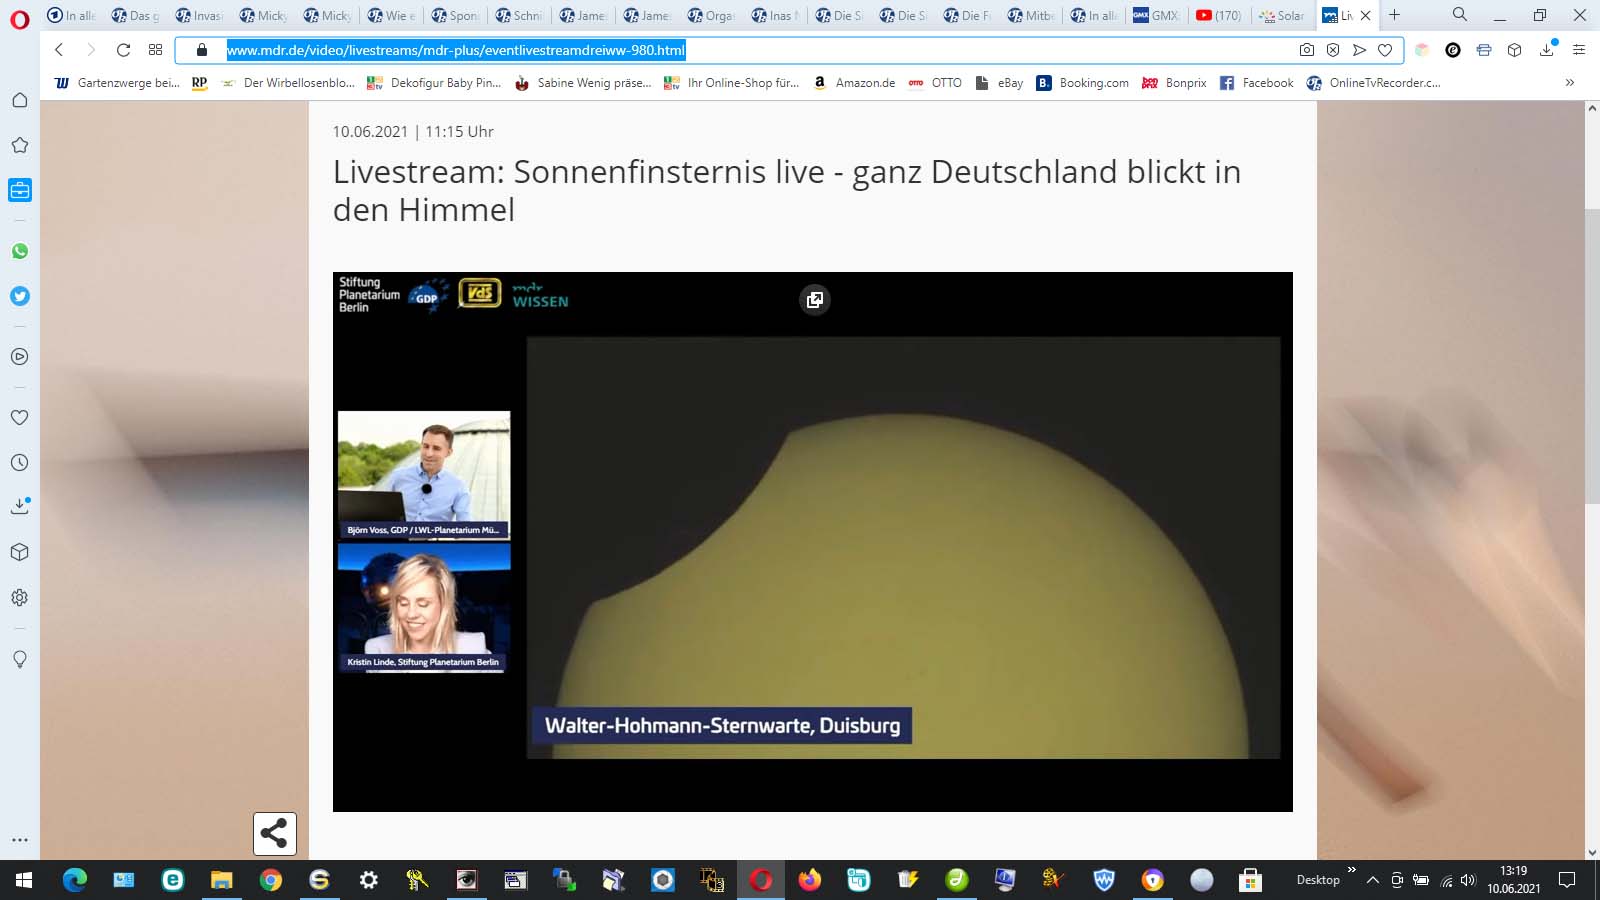The image size is (1600, 900).
Task: Open the ad blocker shield icon
Action: (1333, 50)
